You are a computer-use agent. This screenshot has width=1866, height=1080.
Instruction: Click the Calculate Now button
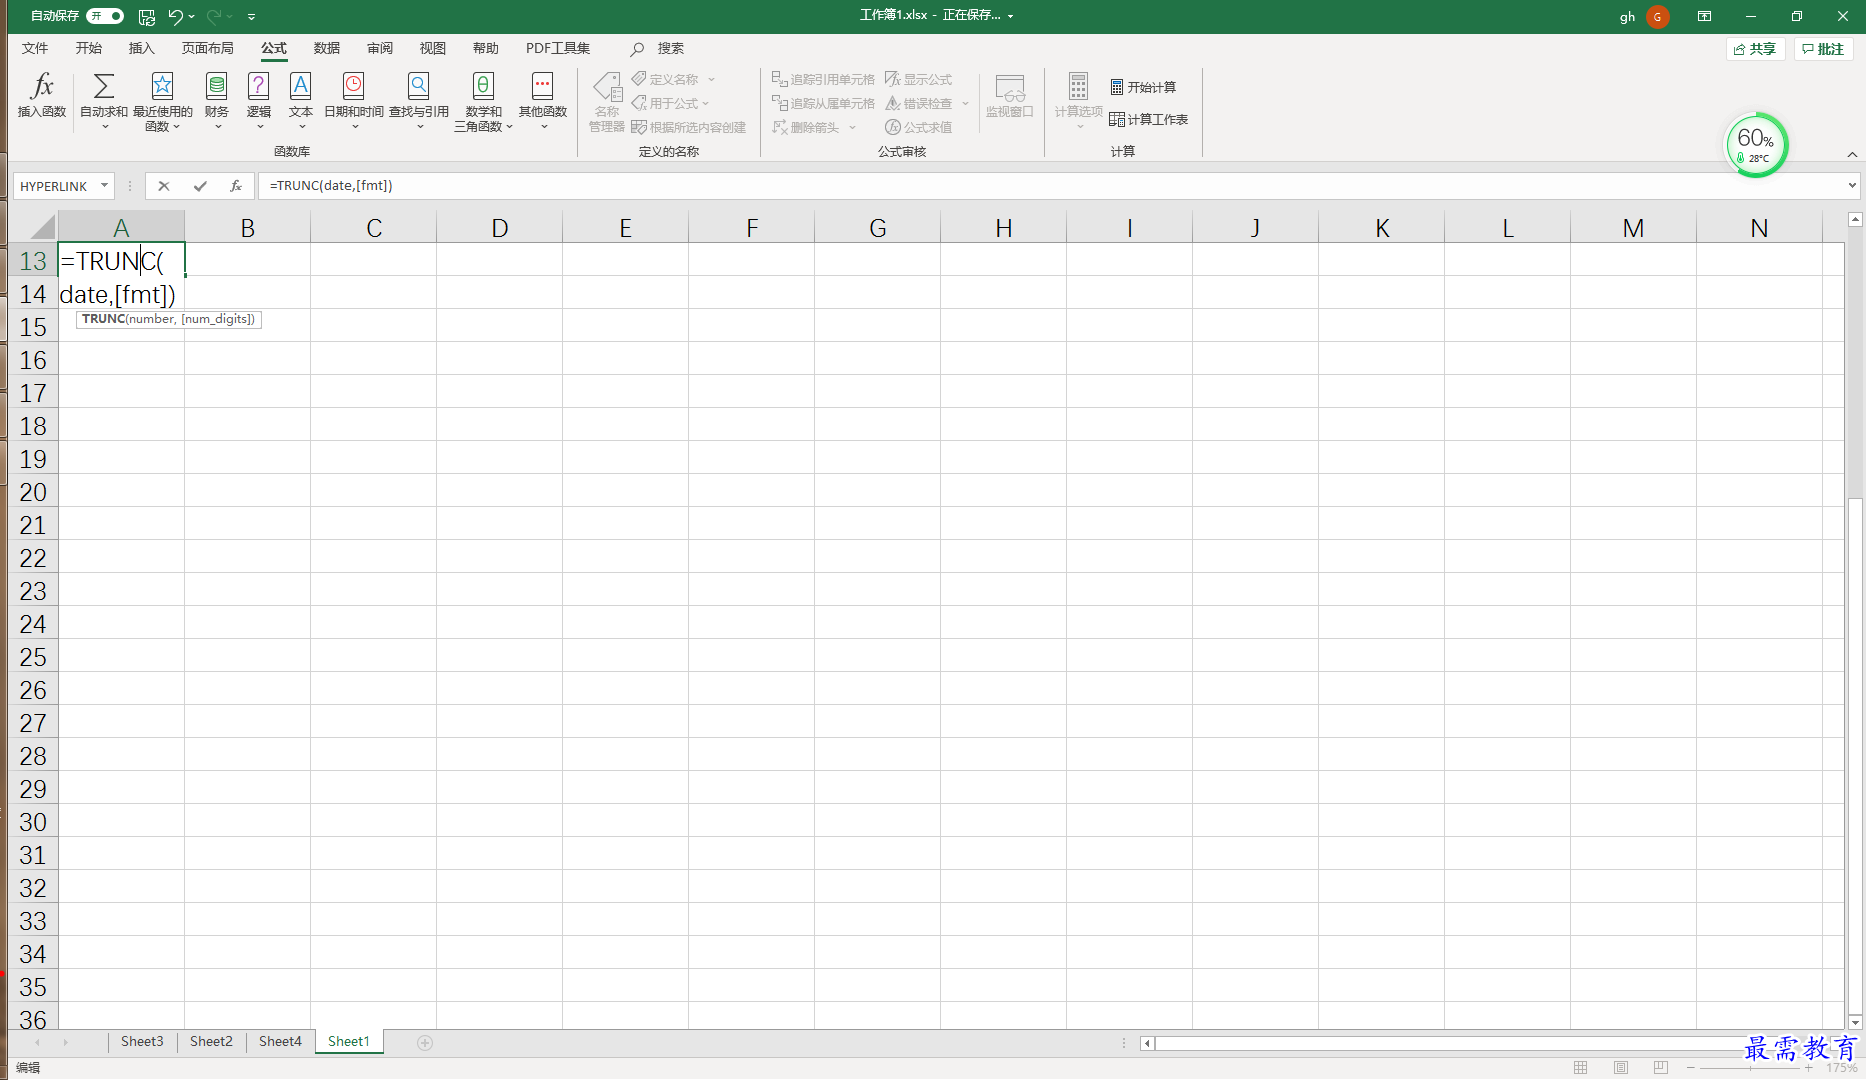[1143, 87]
